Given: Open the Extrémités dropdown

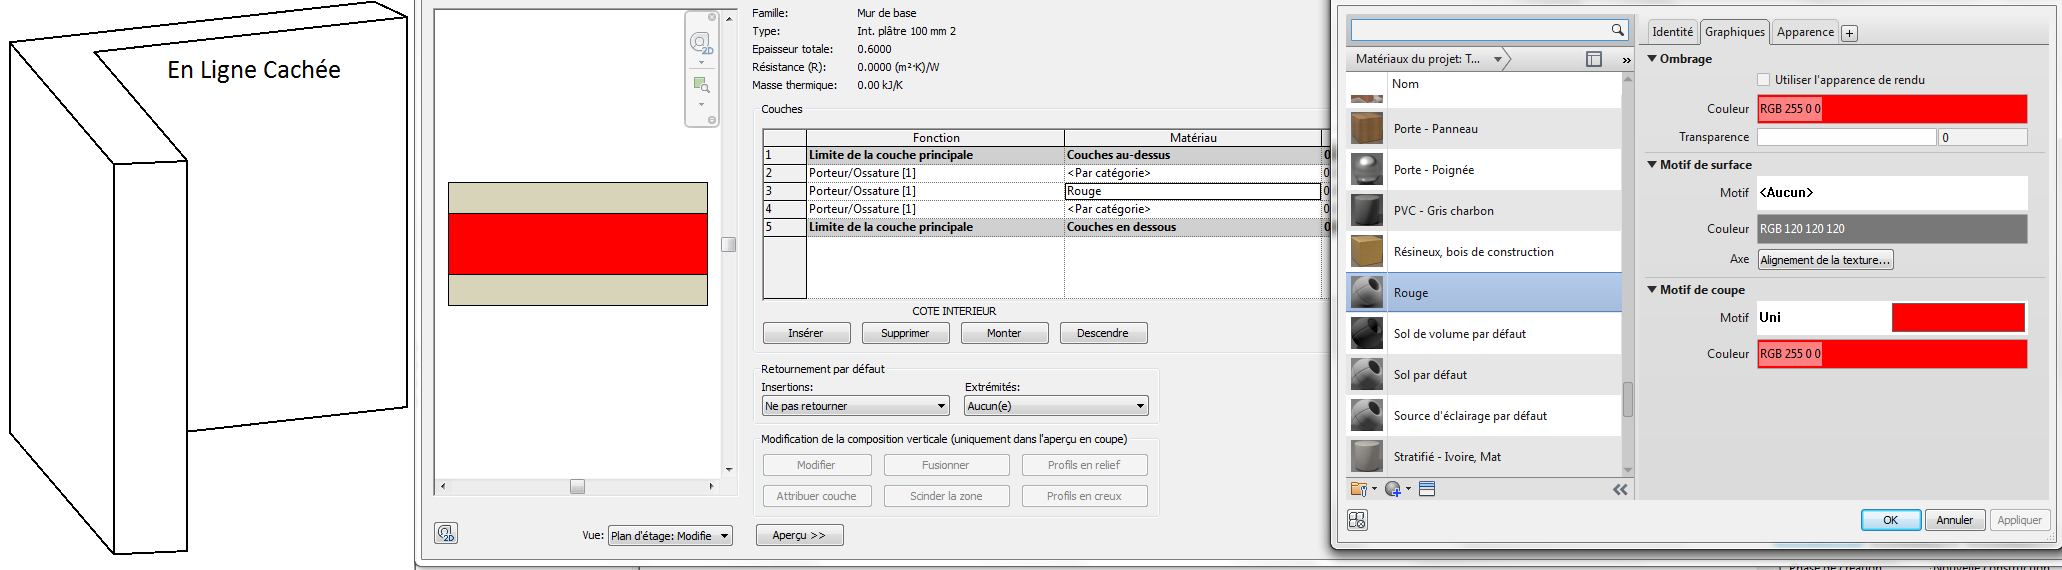Looking at the screenshot, I should [x=1055, y=406].
